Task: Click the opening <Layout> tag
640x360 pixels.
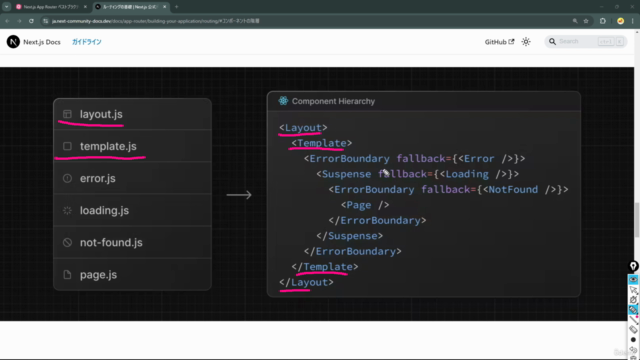Action: [x=303, y=128]
